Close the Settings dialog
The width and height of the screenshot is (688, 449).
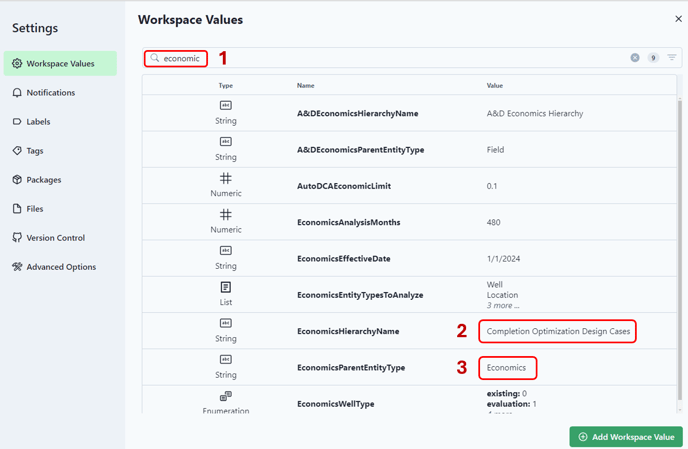(x=678, y=19)
